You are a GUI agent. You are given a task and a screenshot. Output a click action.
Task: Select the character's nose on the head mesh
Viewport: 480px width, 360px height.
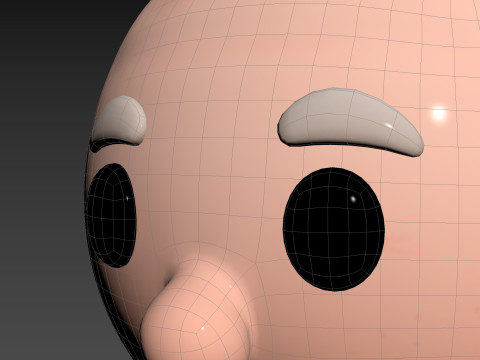197,307
